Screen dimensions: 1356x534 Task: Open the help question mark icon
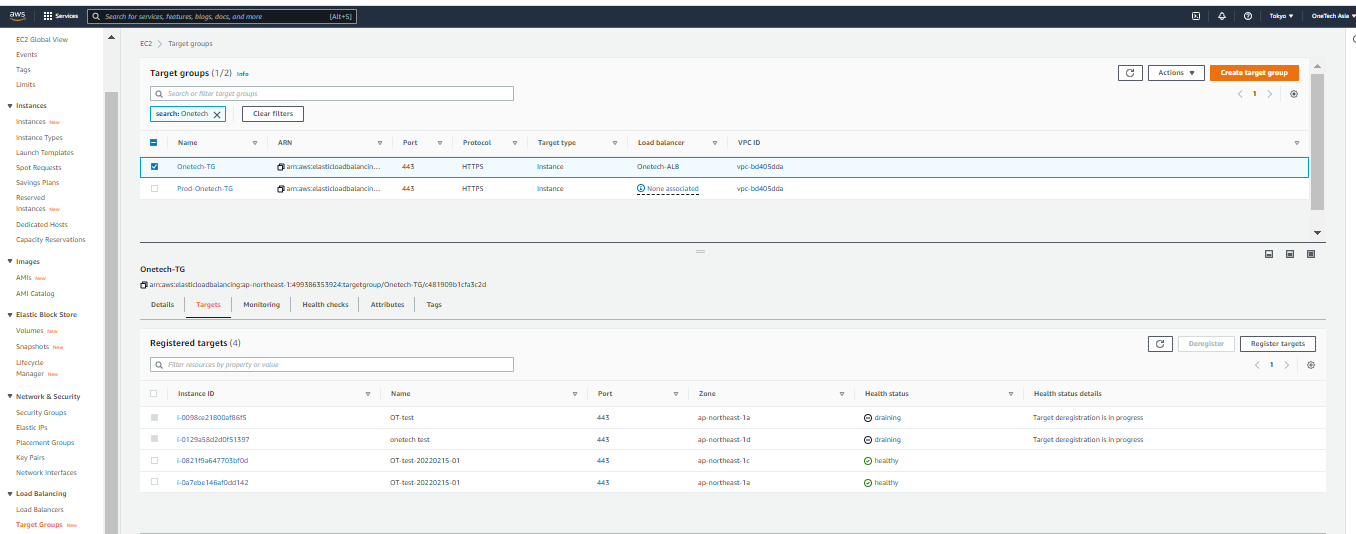1248,16
